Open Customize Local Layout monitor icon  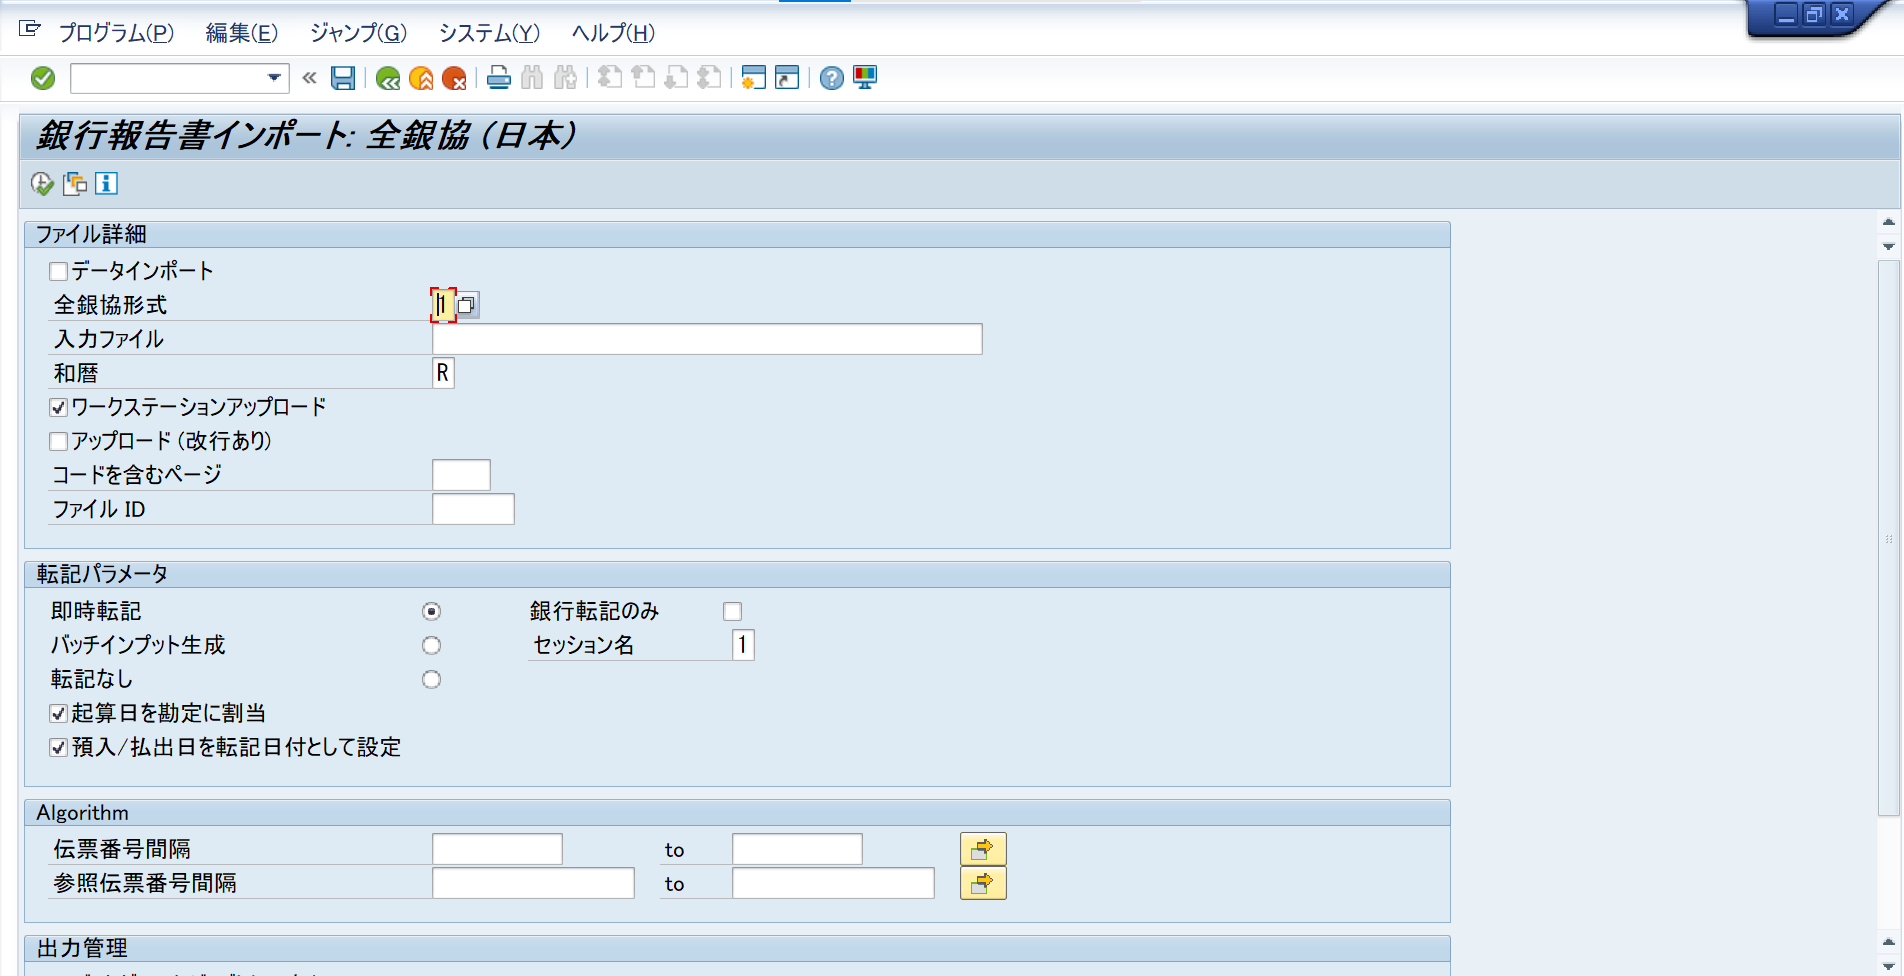pos(863,78)
